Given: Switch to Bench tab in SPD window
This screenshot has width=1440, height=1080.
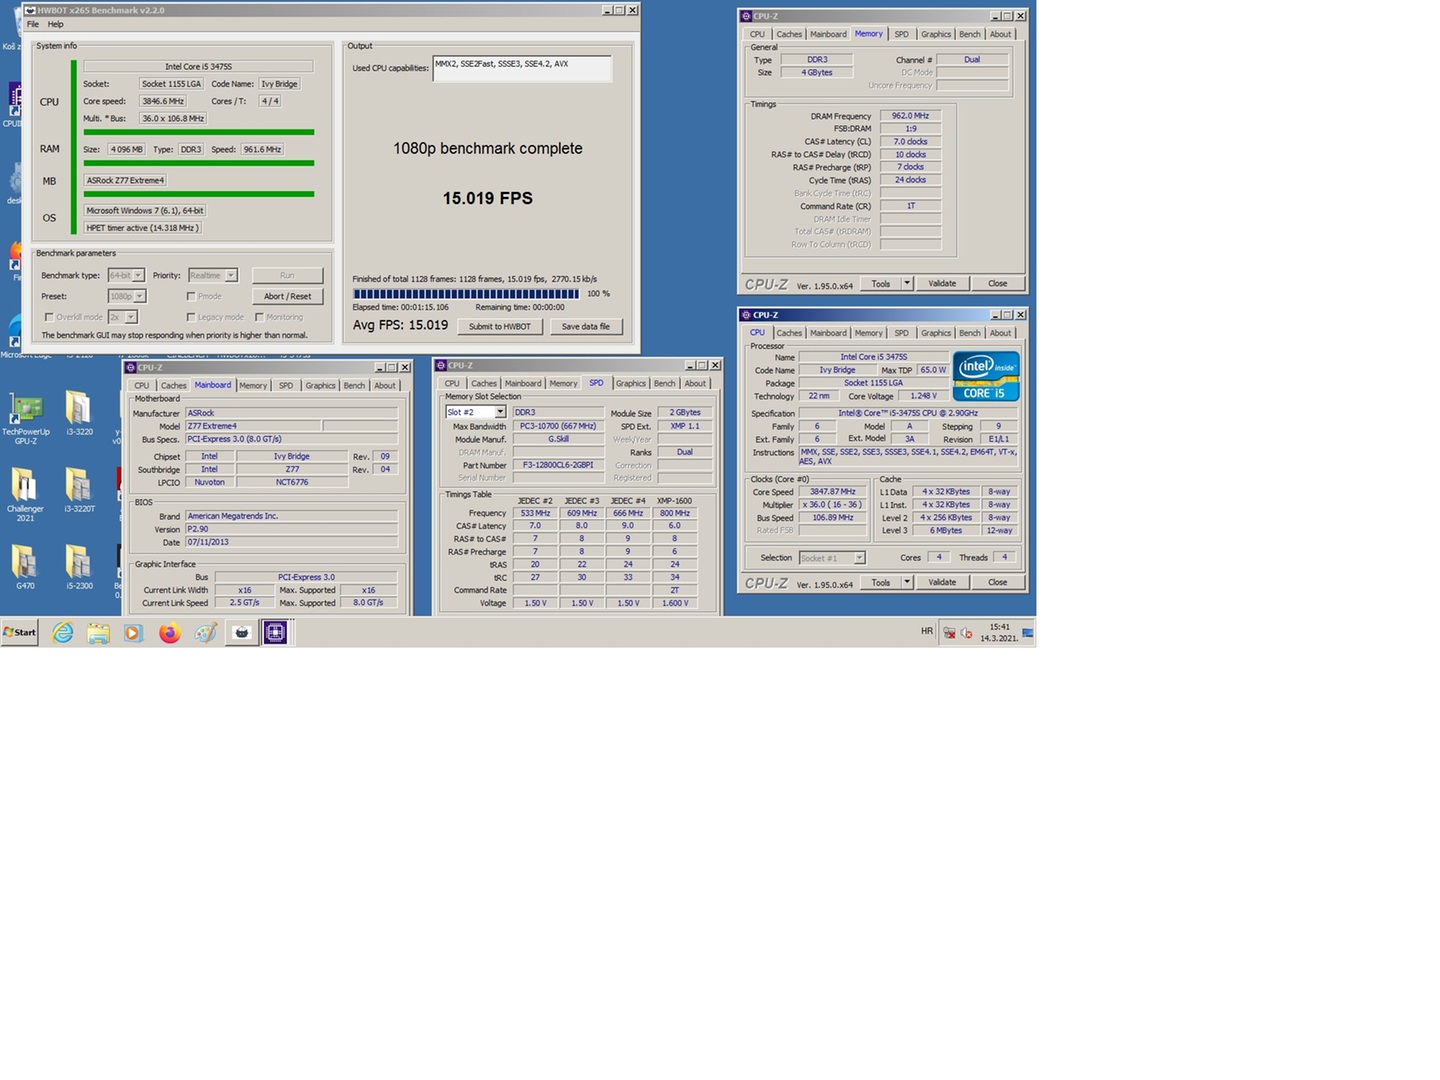Looking at the screenshot, I should 665,383.
